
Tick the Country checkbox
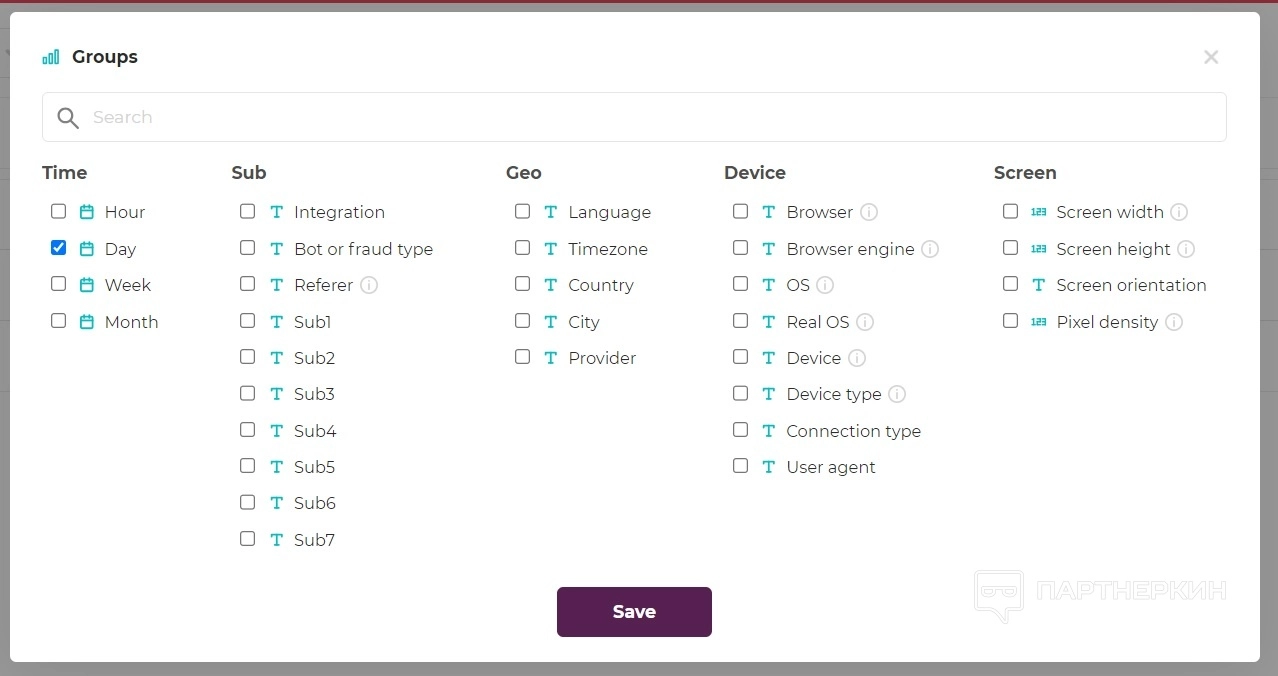click(523, 284)
